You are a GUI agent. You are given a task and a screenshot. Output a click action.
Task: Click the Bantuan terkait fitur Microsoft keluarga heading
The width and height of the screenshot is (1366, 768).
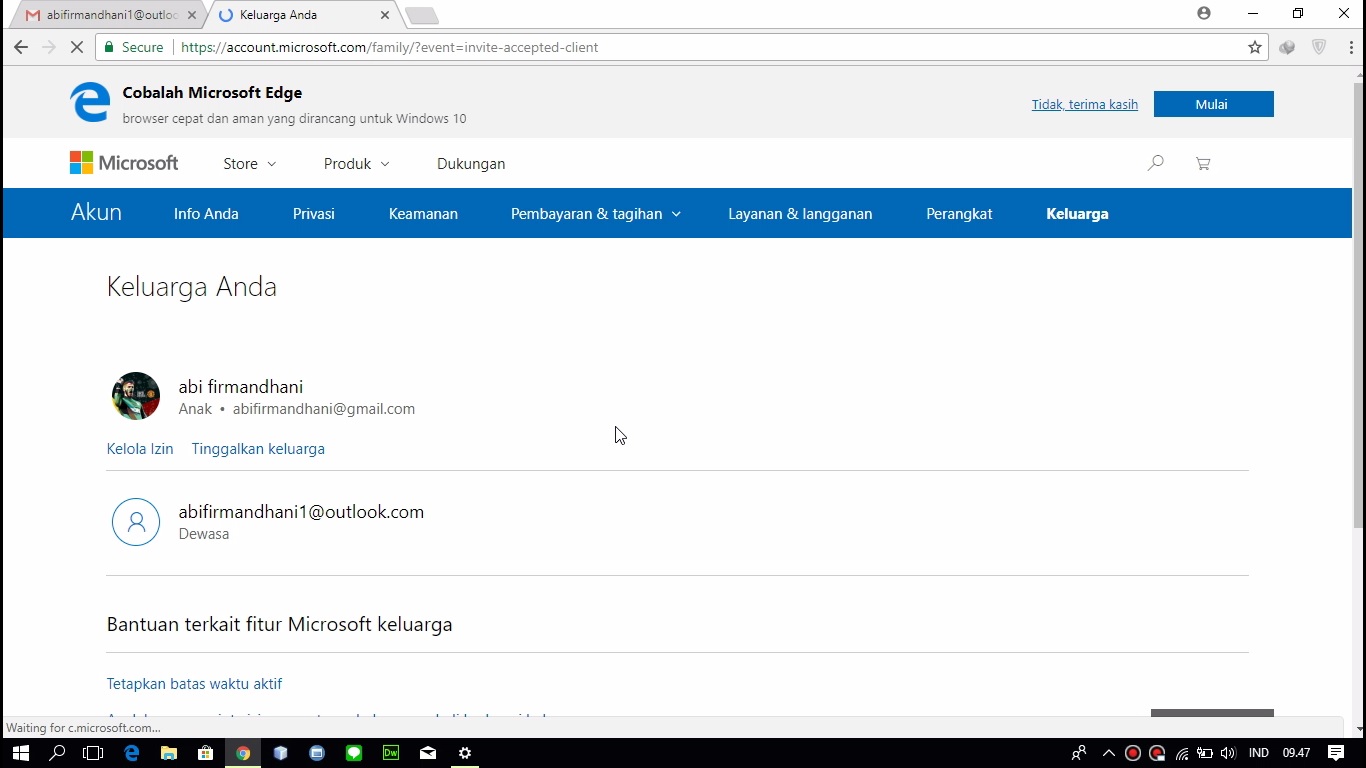(280, 625)
